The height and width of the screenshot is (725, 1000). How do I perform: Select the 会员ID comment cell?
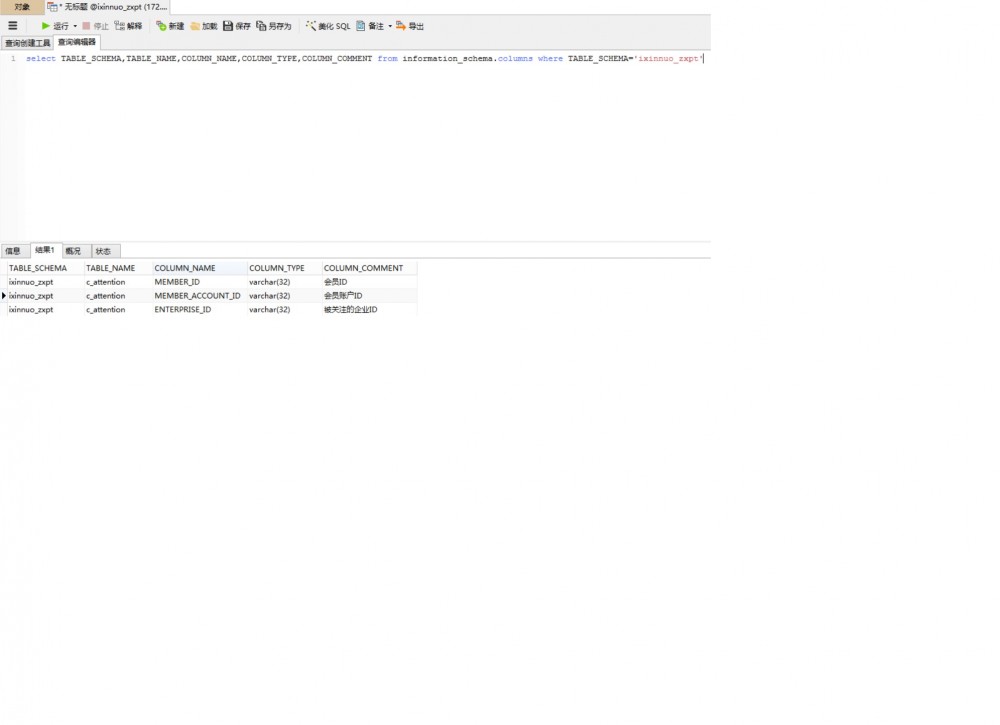pos(369,282)
